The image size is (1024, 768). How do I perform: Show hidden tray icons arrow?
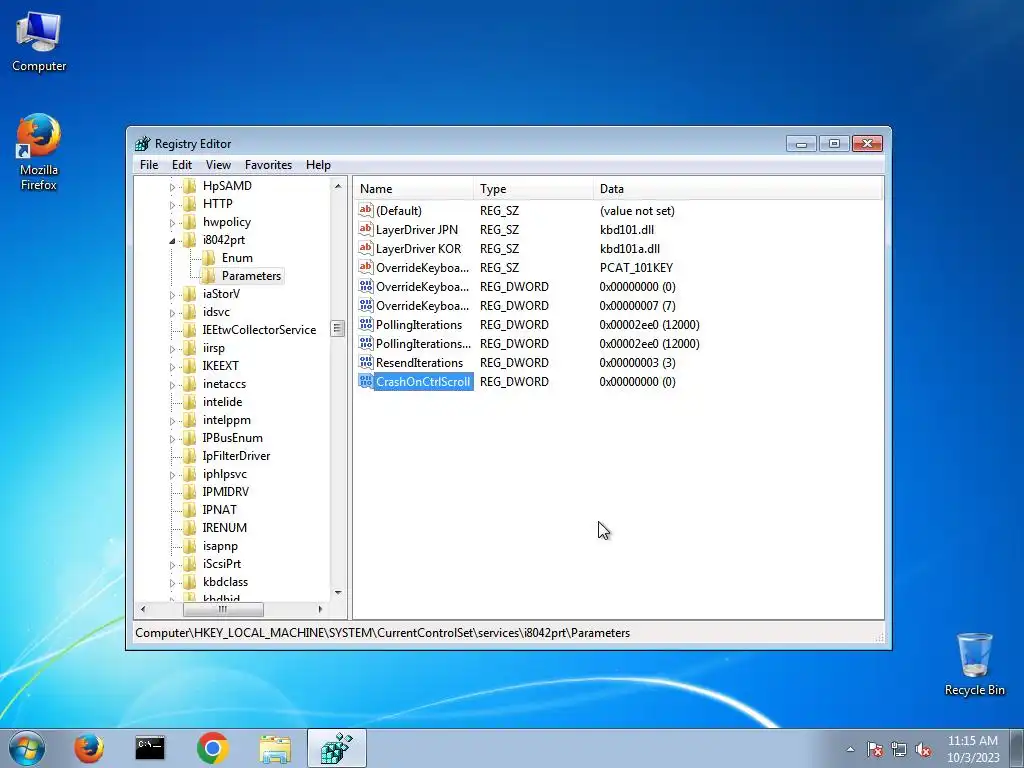coord(850,750)
